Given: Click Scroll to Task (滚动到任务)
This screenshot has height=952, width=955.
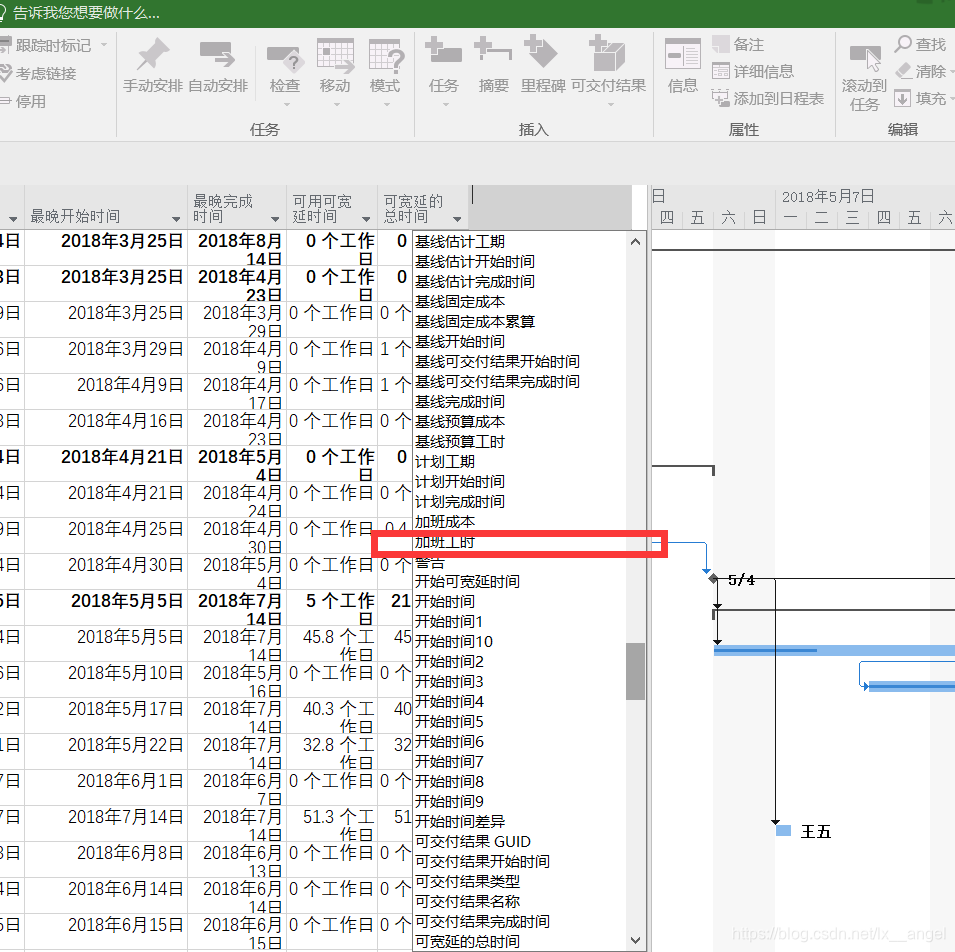Looking at the screenshot, I should point(864,78).
